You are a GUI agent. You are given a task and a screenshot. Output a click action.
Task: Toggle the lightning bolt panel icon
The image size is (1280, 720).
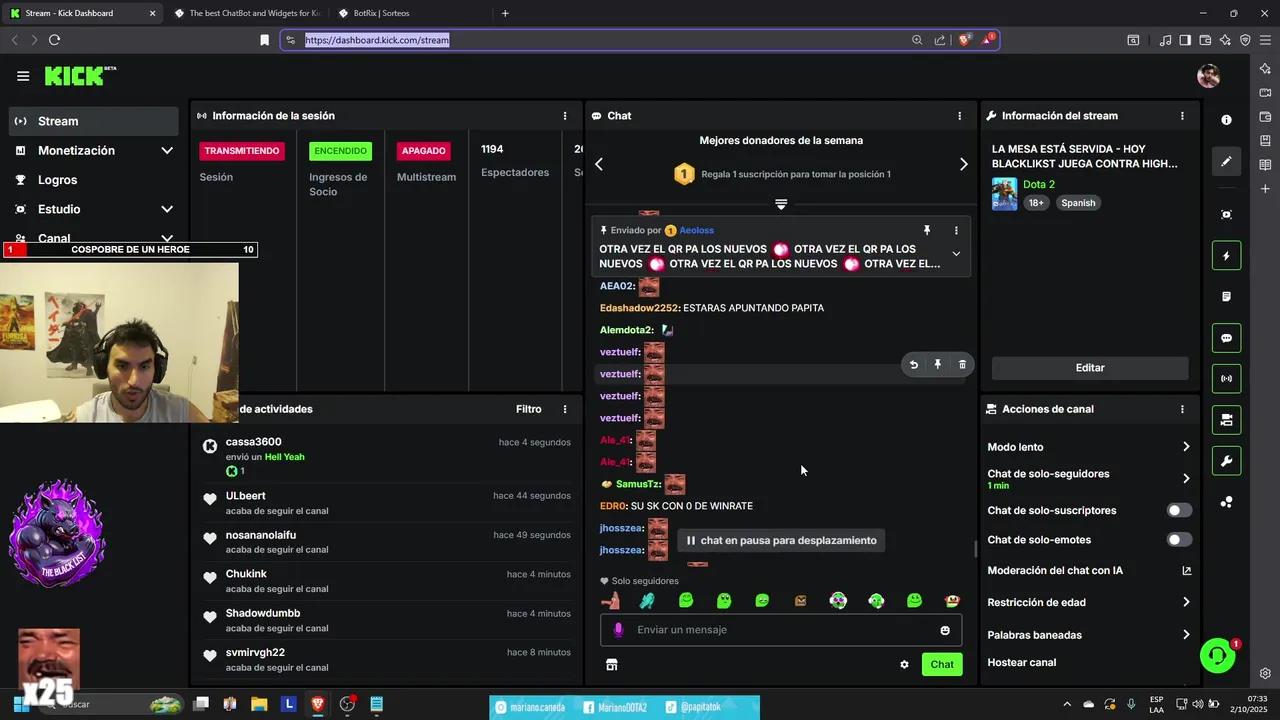coord(1226,256)
